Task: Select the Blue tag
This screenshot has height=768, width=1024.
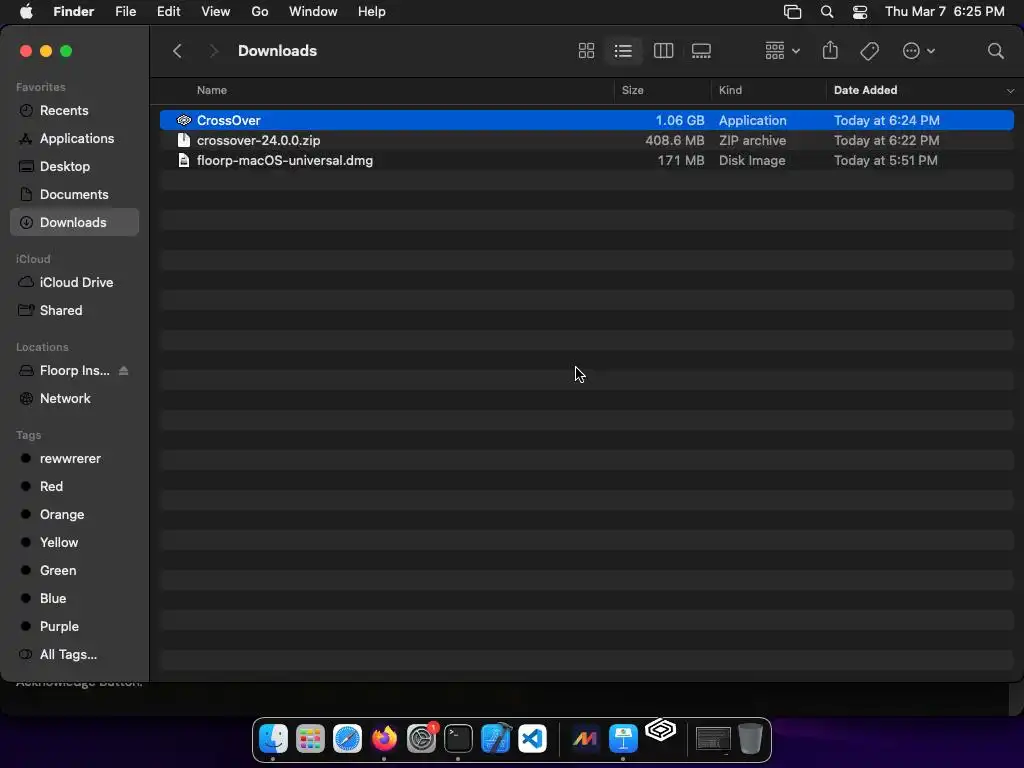Action: [74, 598]
